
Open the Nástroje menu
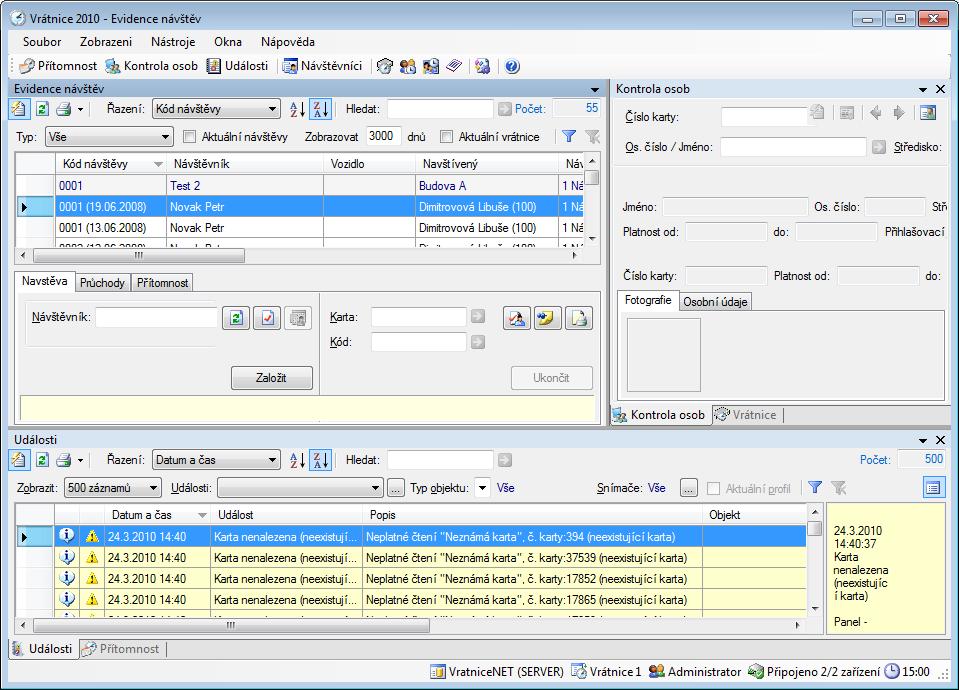(173, 42)
